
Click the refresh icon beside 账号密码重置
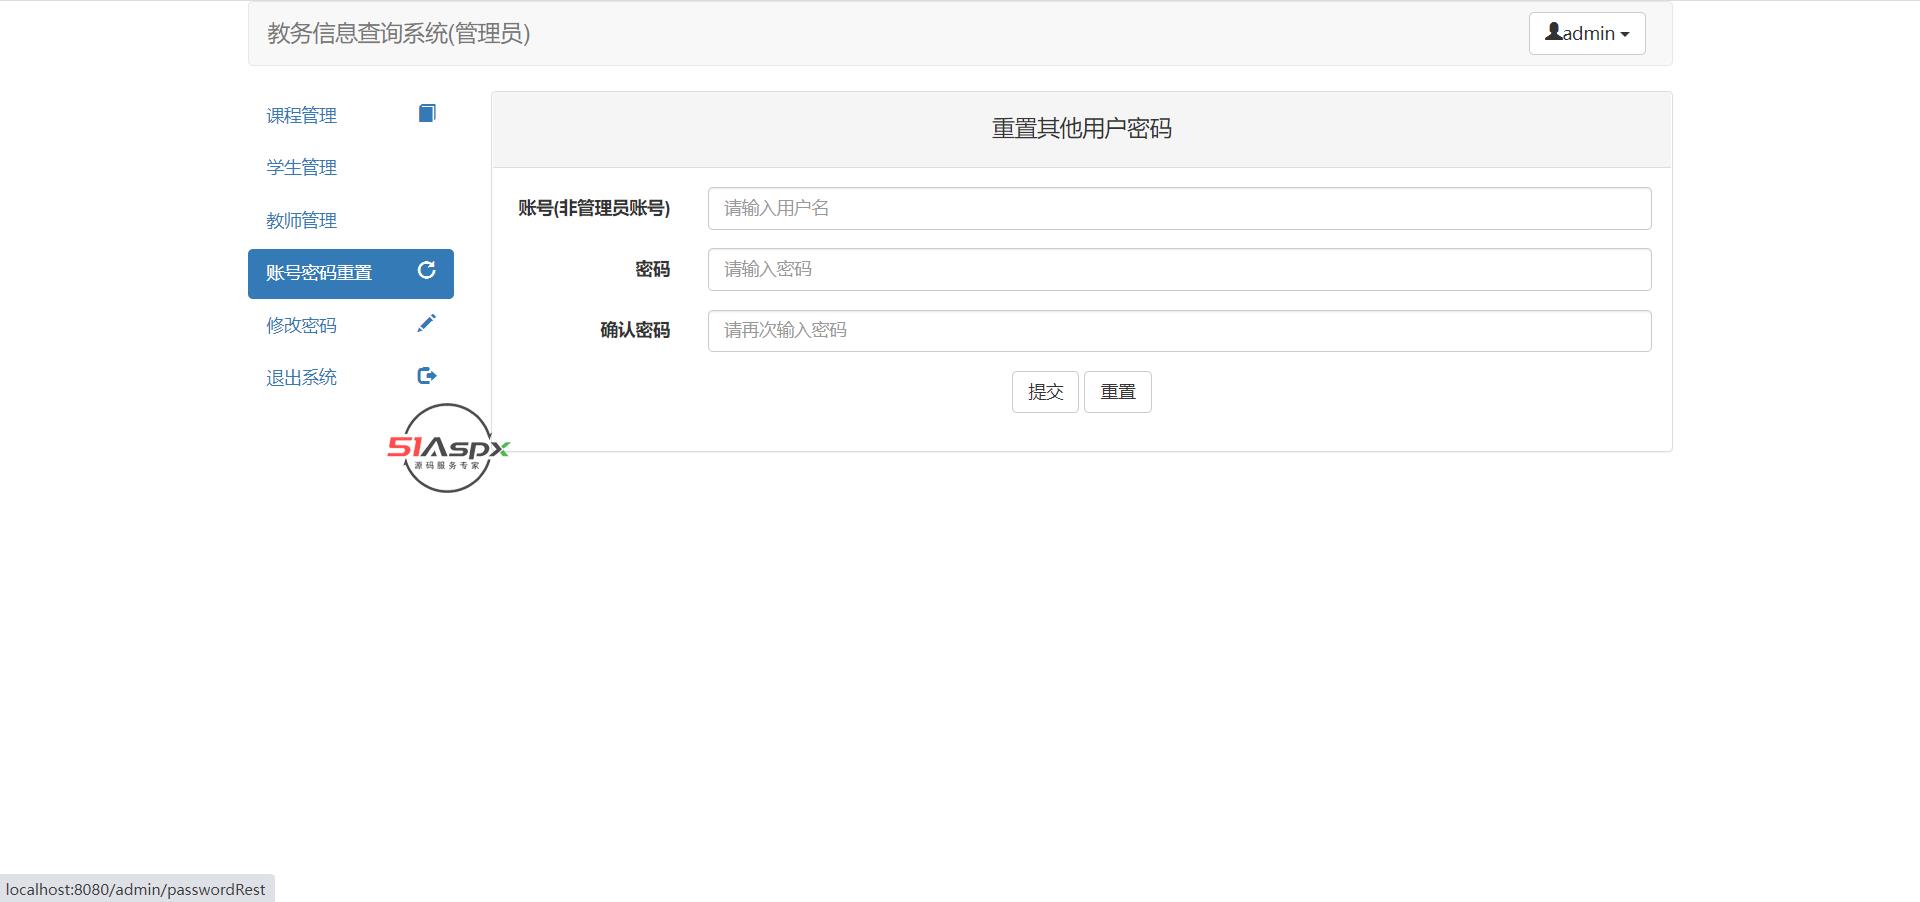(x=426, y=270)
